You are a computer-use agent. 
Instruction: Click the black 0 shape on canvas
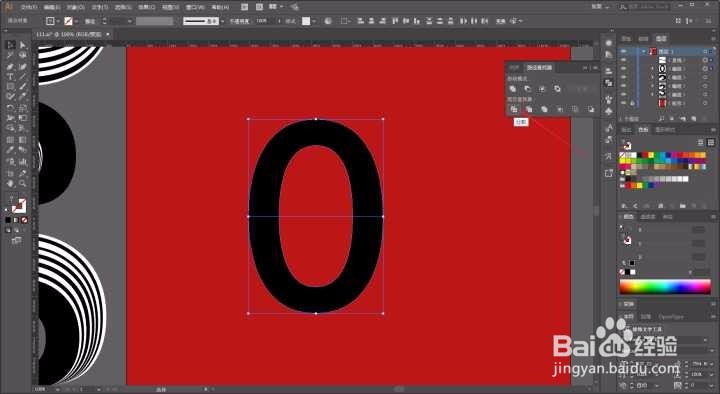pyautogui.click(x=264, y=216)
